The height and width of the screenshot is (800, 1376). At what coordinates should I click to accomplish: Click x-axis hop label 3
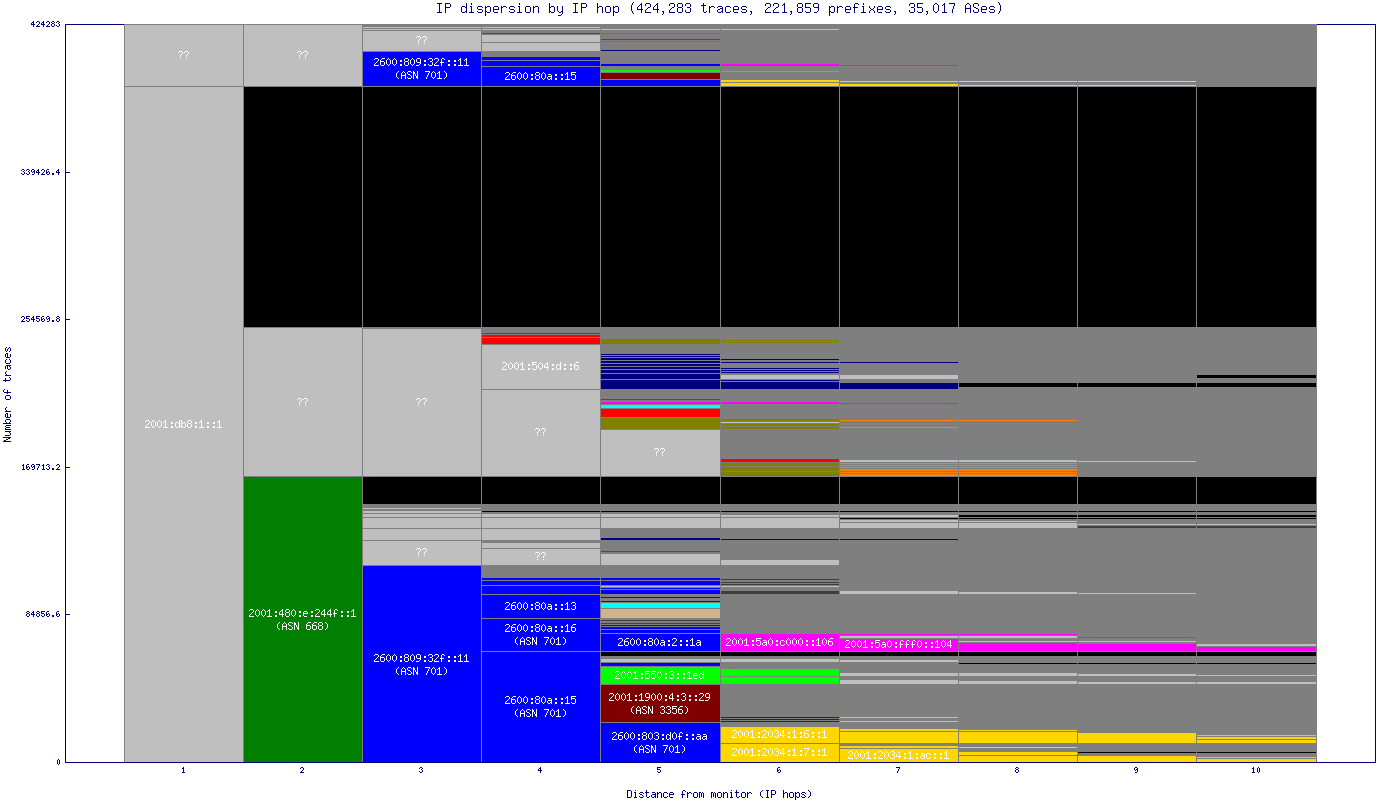click(x=422, y=771)
